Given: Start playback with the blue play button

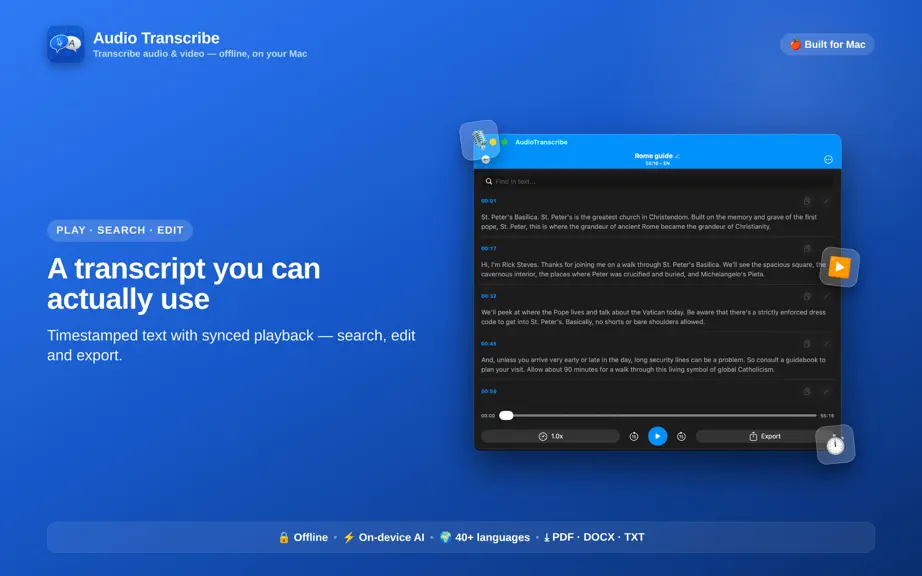Looking at the screenshot, I should tap(657, 436).
